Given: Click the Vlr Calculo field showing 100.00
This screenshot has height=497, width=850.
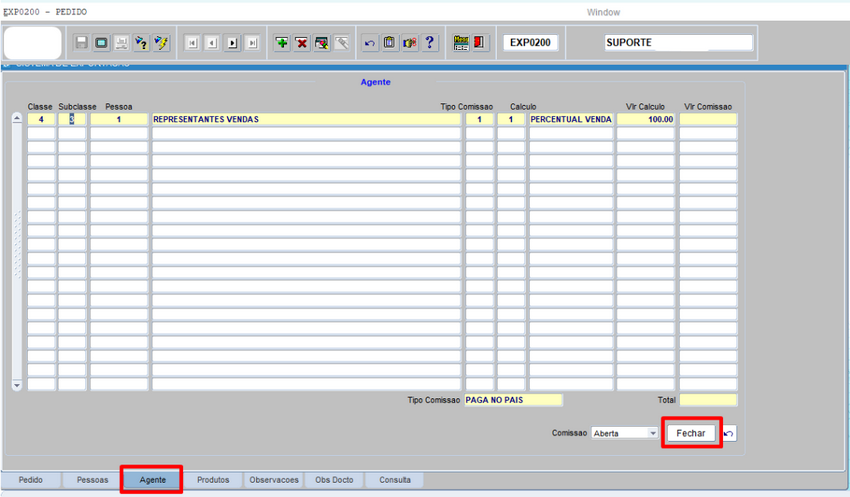Looking at the screenshot, I should 645,119.
